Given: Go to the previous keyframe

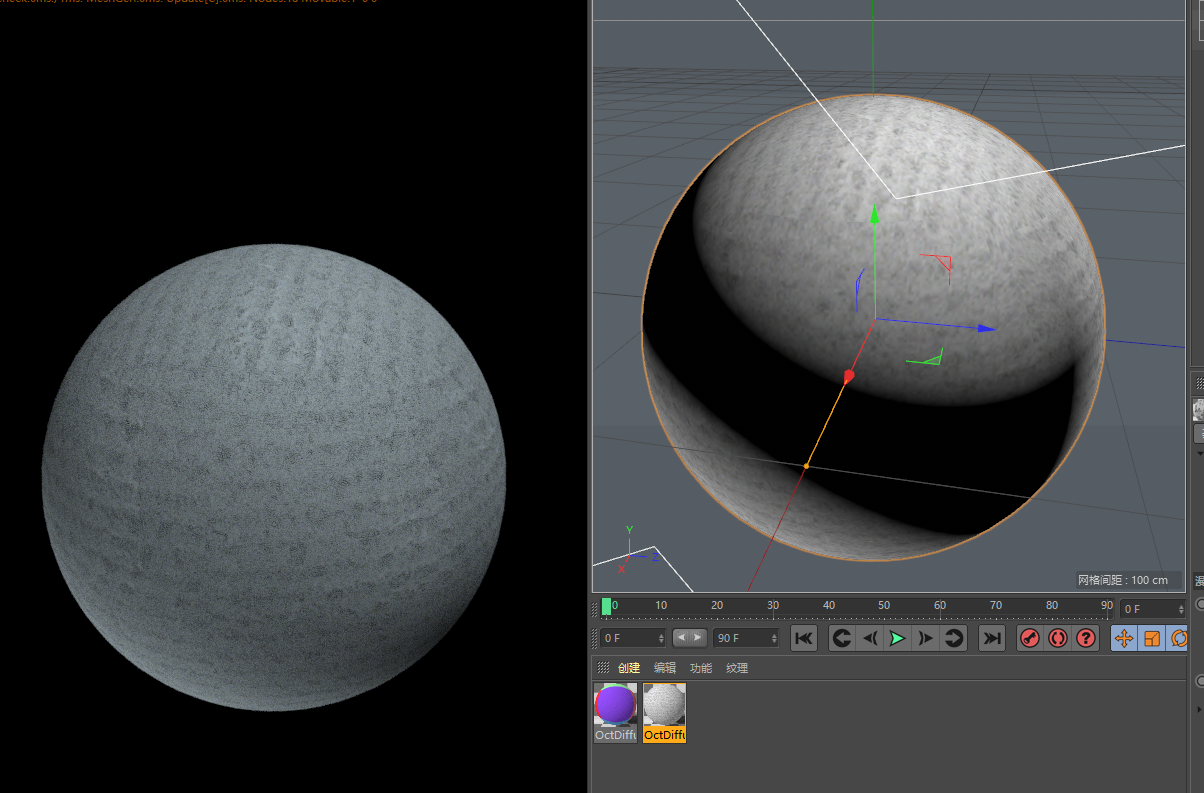Looking at the screenshot, I should pyautogui.click(x=842, y=638).
